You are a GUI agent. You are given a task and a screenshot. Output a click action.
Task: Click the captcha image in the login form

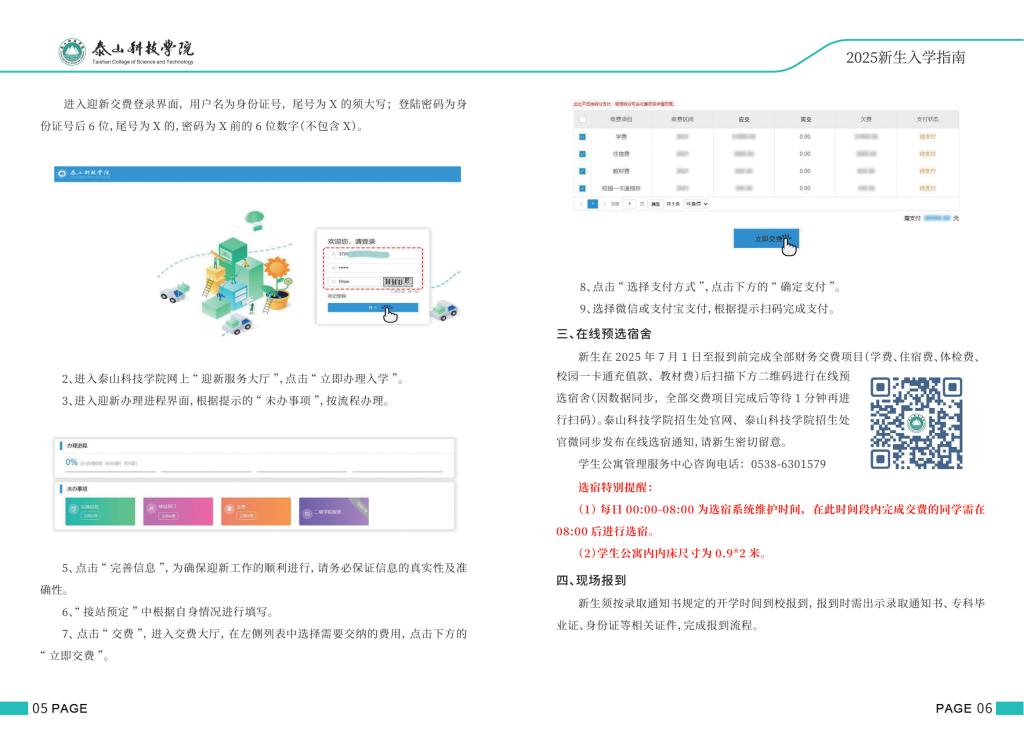(x=399, y=282)
